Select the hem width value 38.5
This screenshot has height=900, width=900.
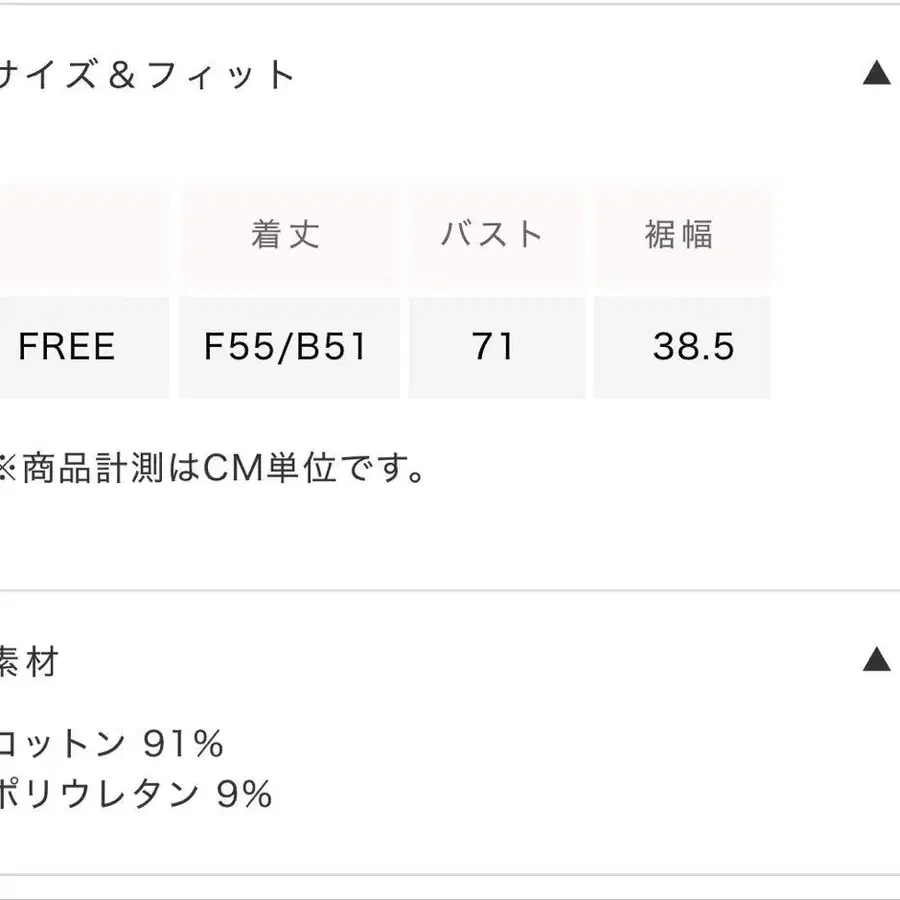tap(693, 346)
